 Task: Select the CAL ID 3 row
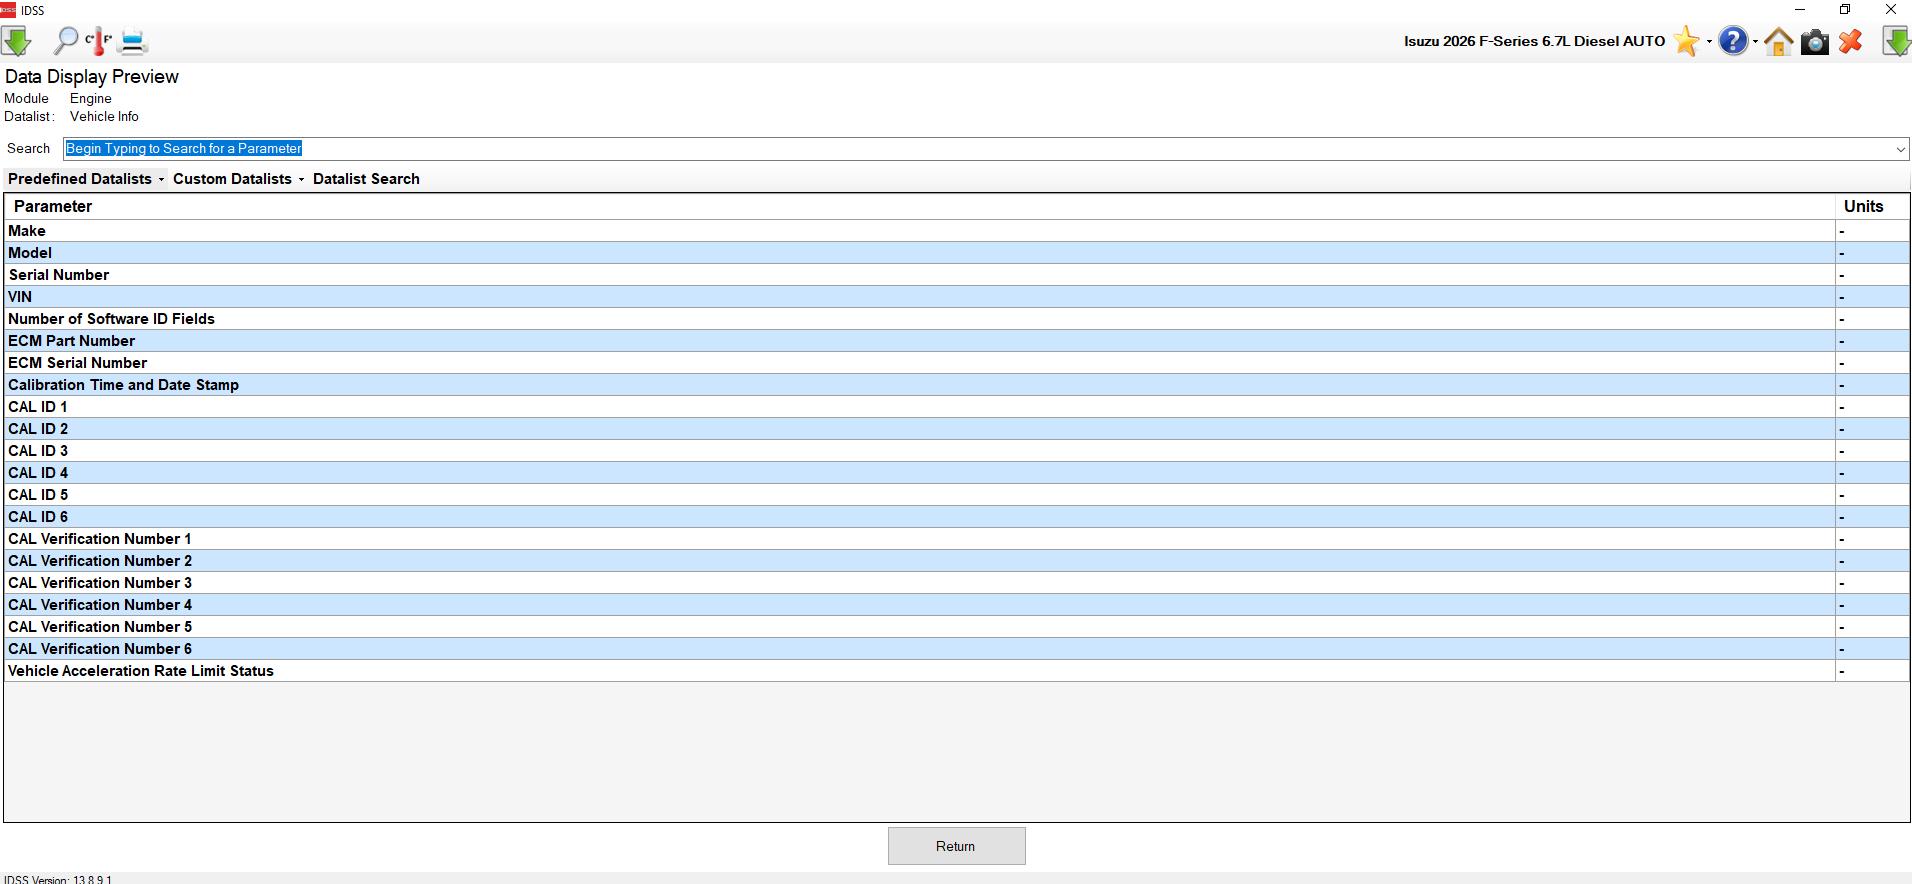click(957, 451)
